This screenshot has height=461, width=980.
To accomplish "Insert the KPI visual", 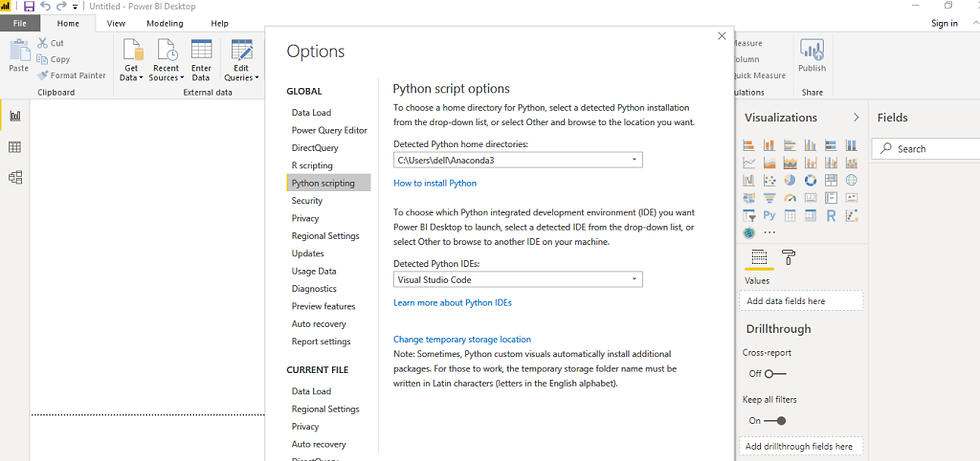I will [x=851, y=197].
